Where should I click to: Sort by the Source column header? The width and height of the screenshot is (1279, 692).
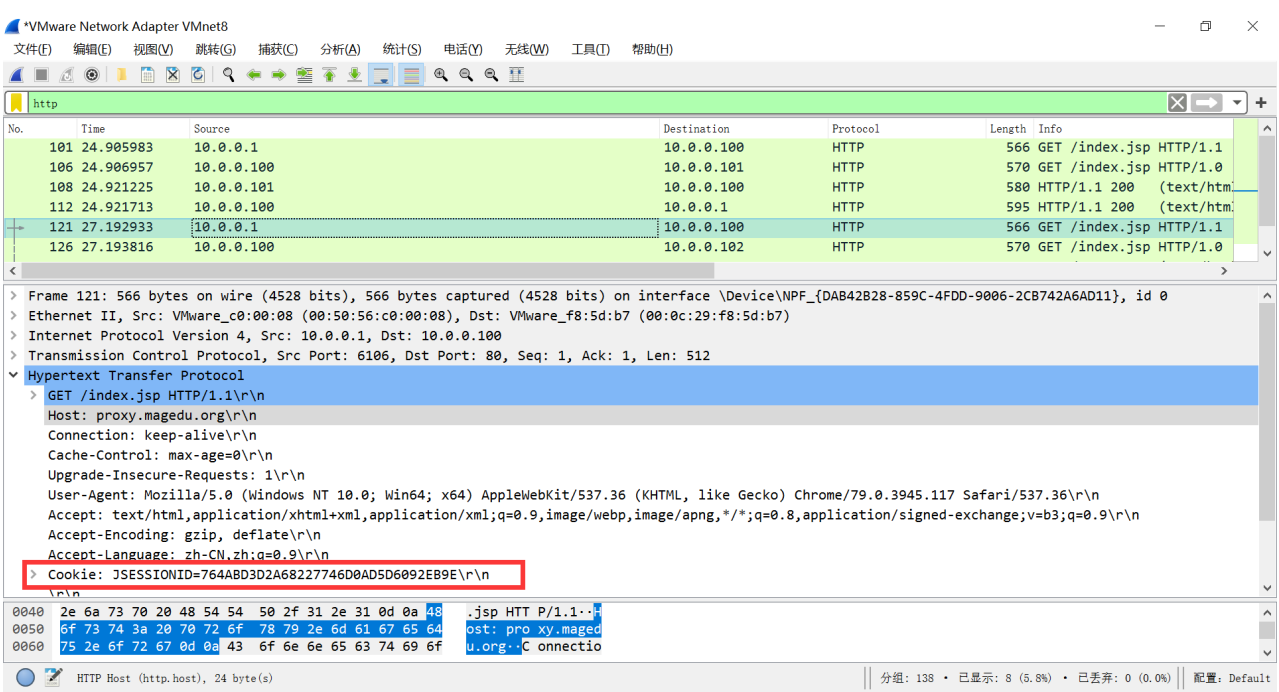425,129
